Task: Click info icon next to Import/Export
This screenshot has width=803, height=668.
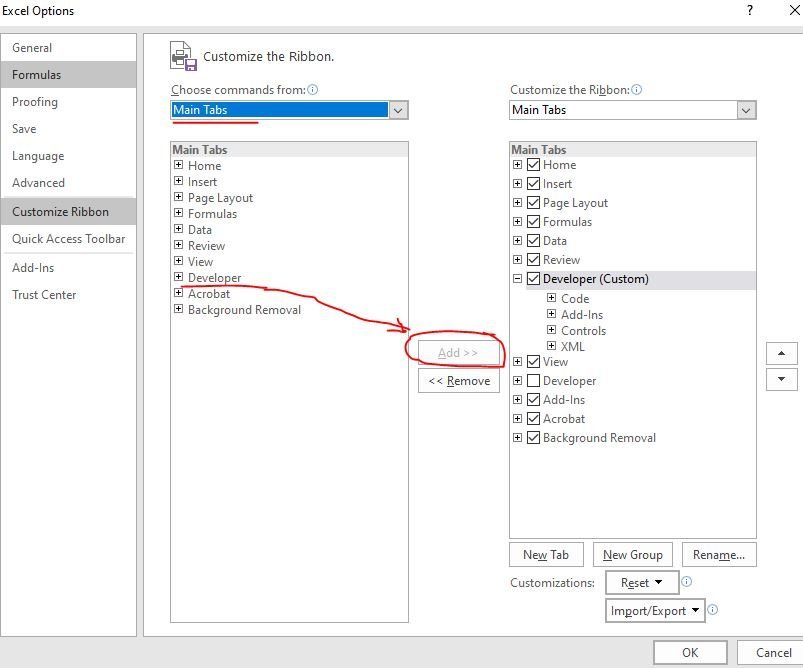Action: pos(713,610)
